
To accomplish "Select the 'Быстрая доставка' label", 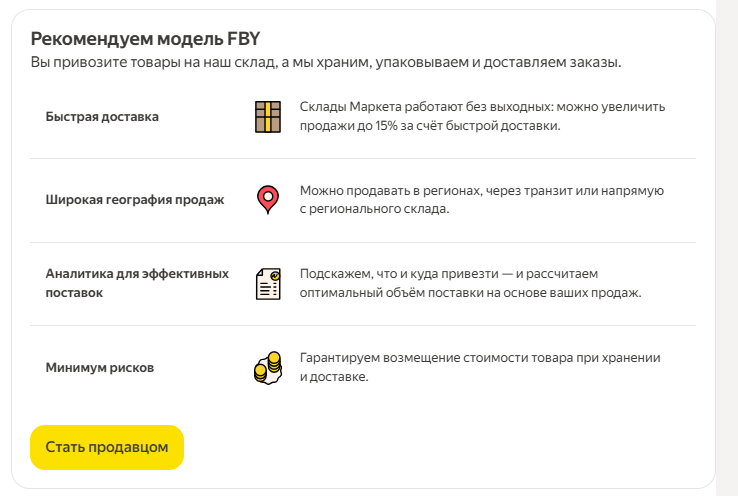I will click(x=102, y=117).
